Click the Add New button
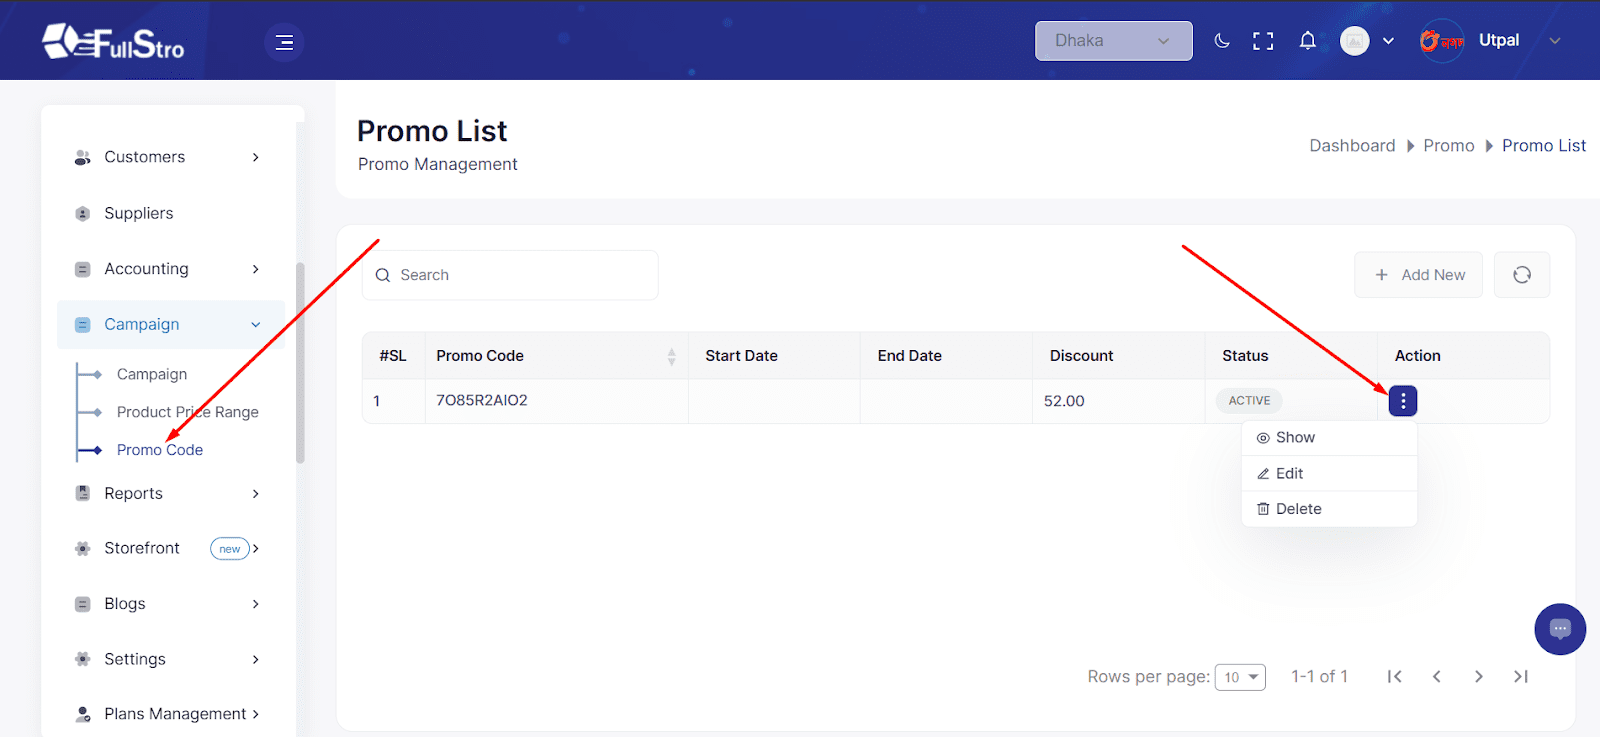 click(1418, 275)
